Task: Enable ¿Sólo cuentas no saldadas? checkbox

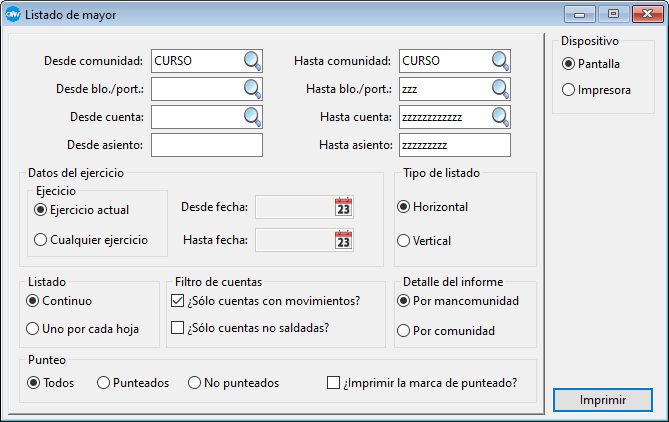Action: click(178, 328)
